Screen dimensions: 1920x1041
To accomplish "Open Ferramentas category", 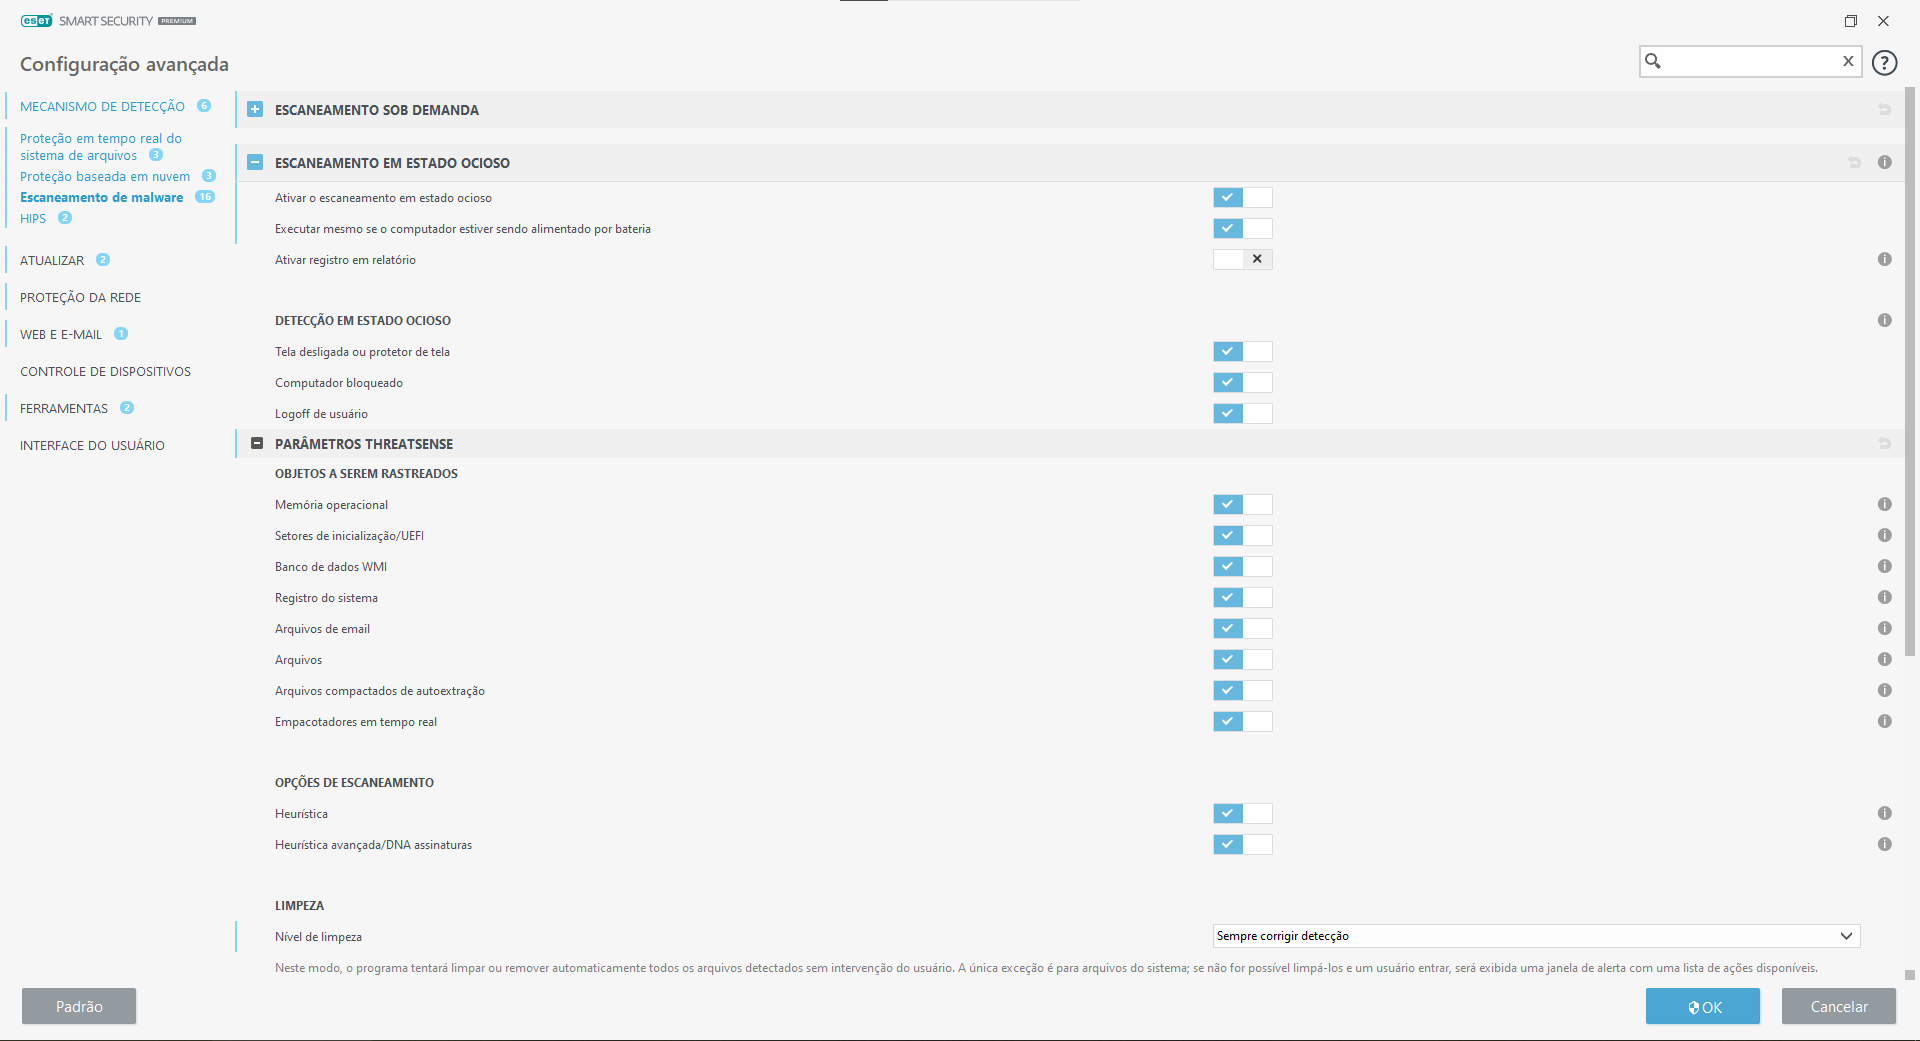I will pos(64,408).
